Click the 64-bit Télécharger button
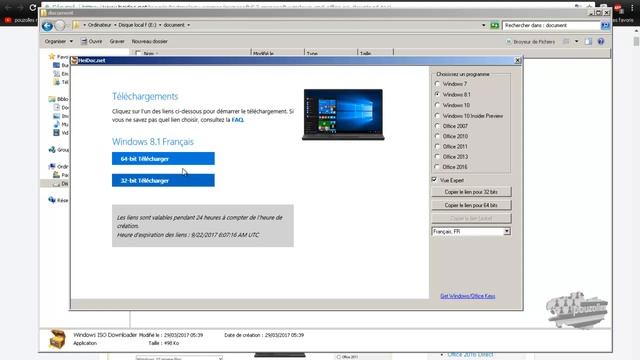The height and width of the screenshot is (360, 640). (163, 159)
